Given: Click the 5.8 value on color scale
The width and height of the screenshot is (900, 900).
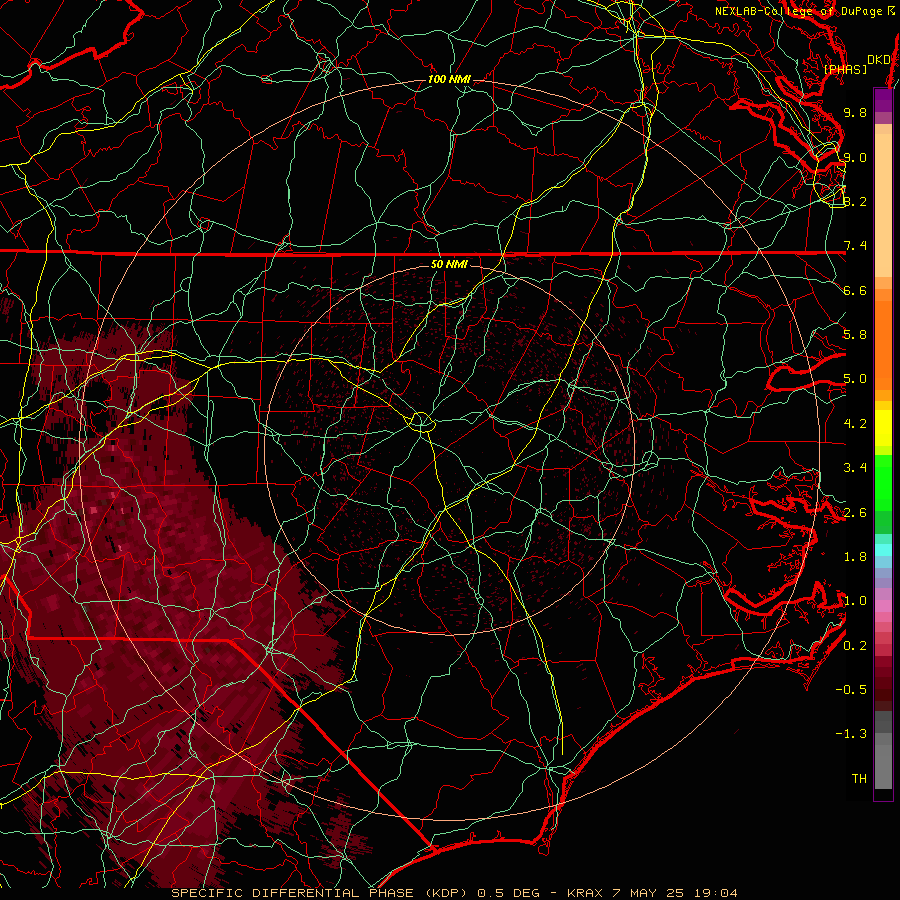Looking at the screenshot, I should point(855,335).
